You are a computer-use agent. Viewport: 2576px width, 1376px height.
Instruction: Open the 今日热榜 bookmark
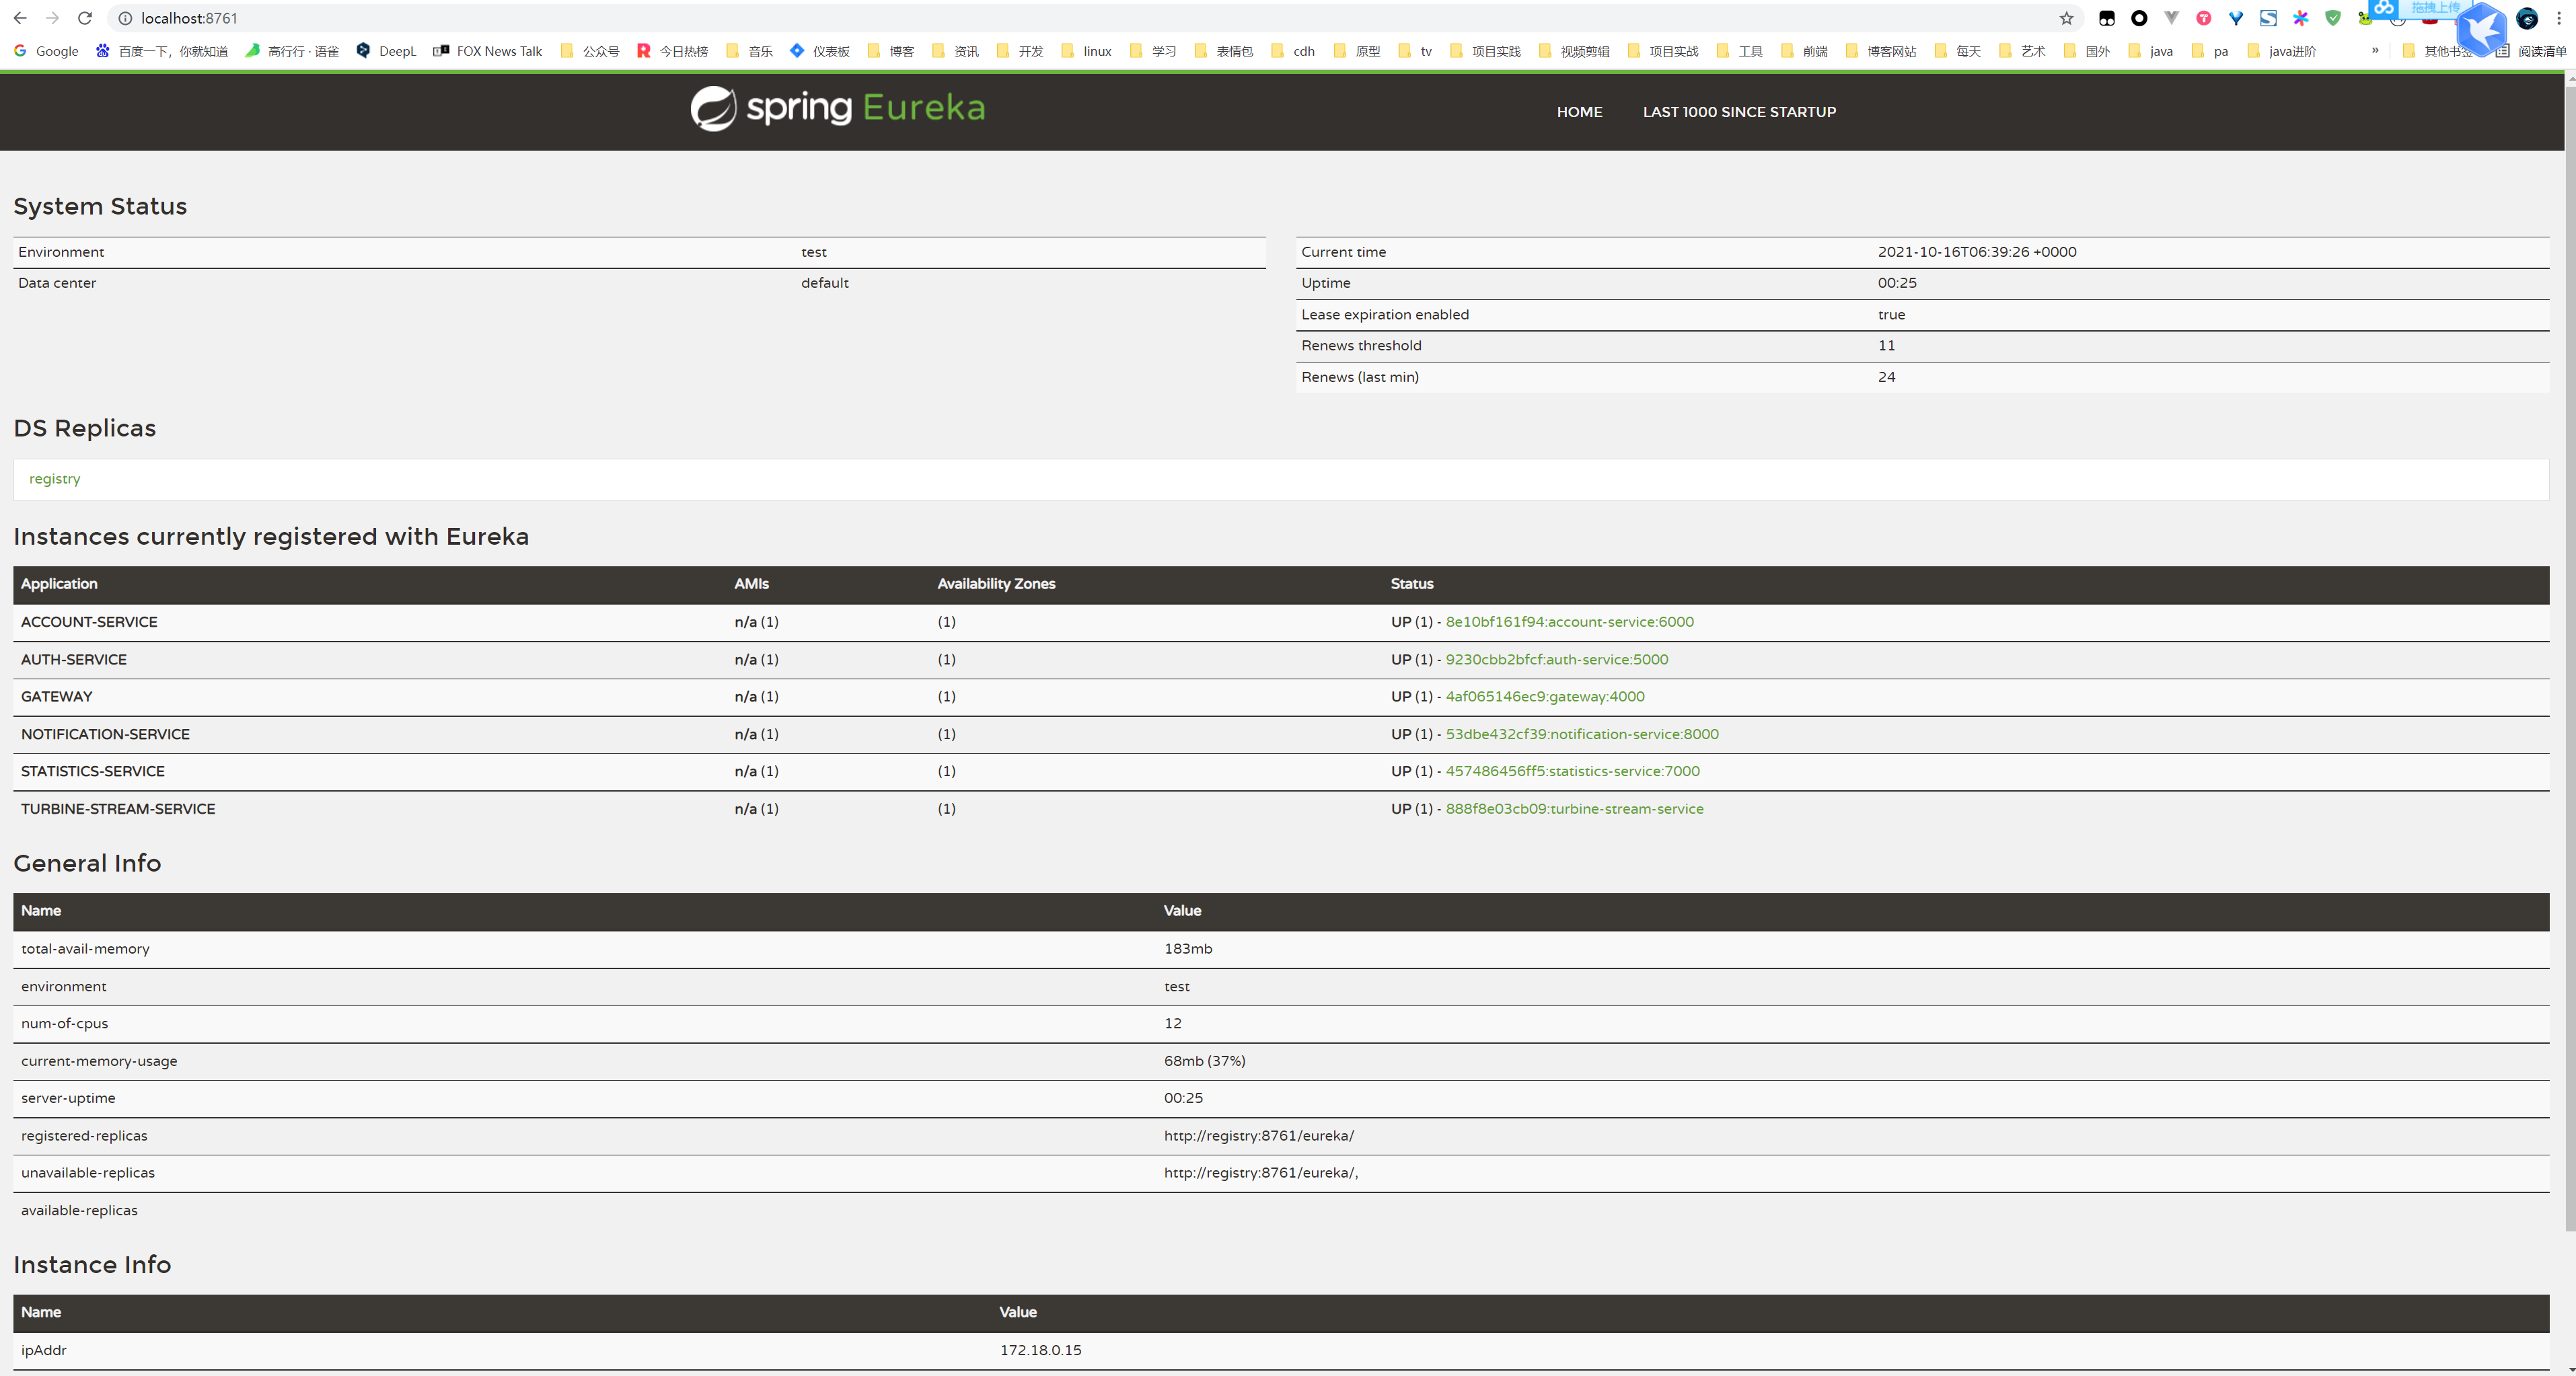tap(672, 51)
